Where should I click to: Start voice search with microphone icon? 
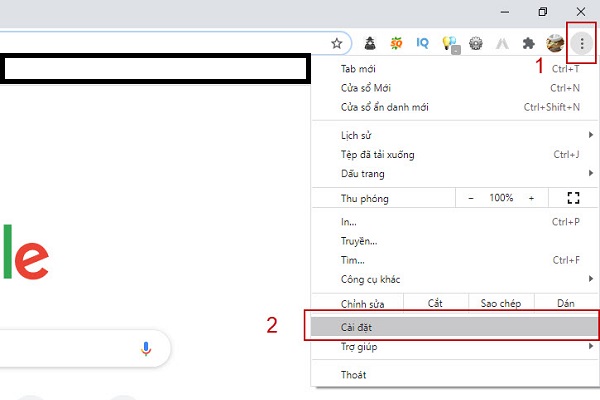146,348
